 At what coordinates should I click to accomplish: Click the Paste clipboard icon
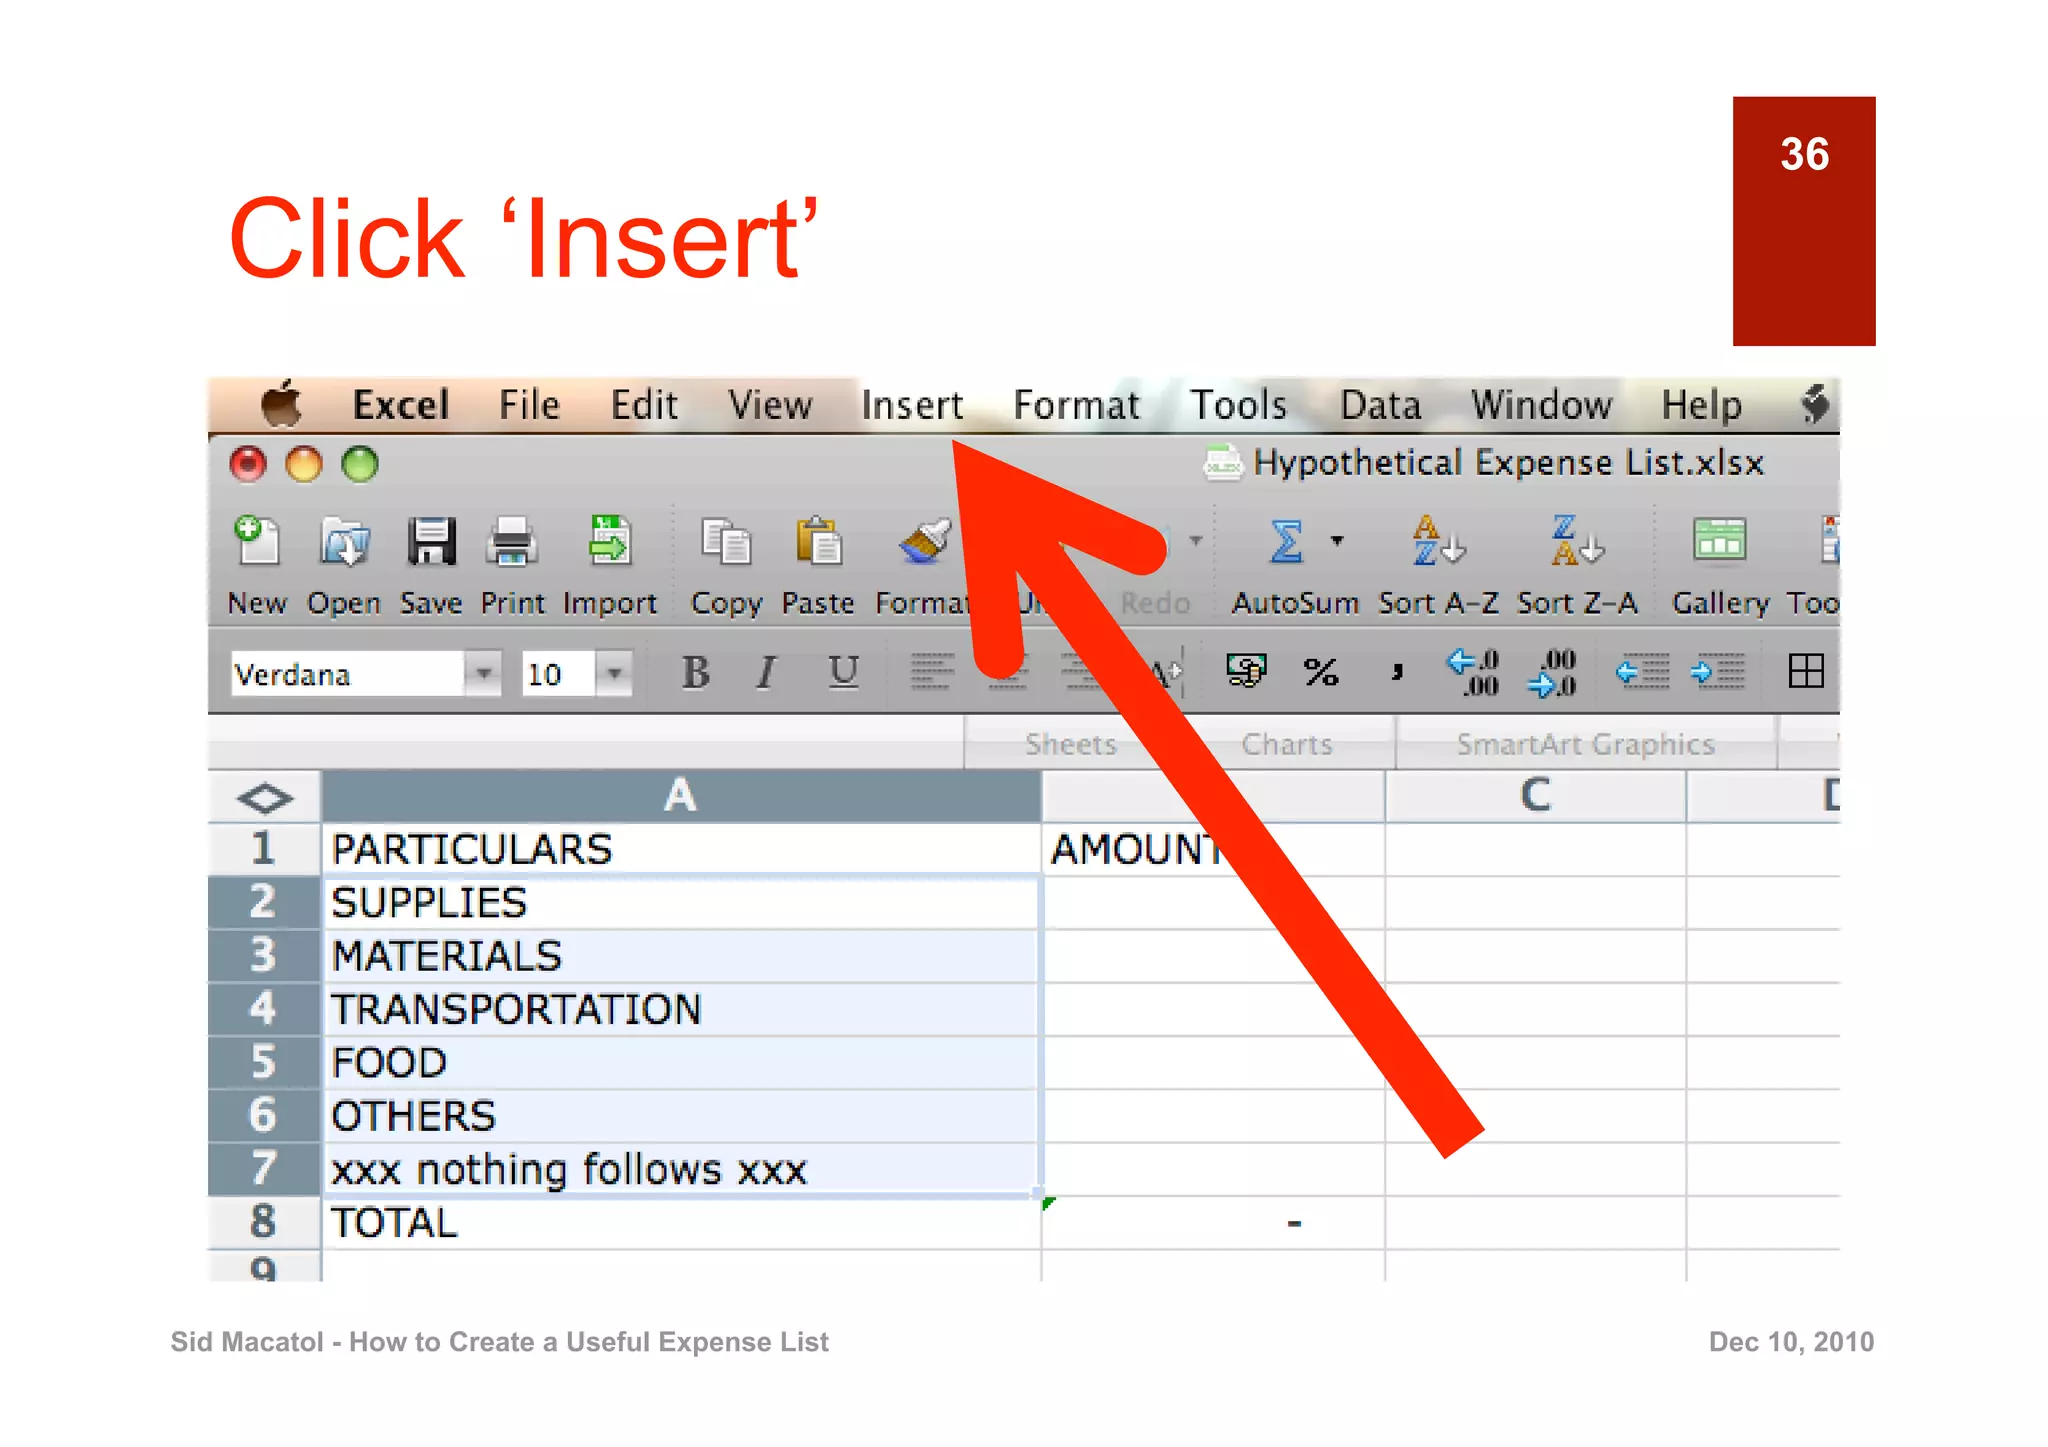click(x=818, y=542)
